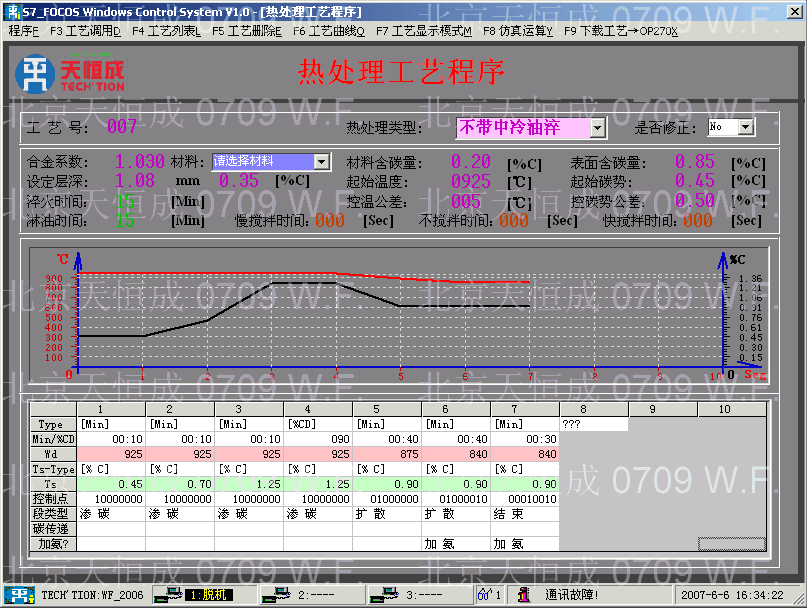Click segment 1 Ts value 0.45 cell
This screenshot has height=608, width=807.
click(x=110, y=483)
